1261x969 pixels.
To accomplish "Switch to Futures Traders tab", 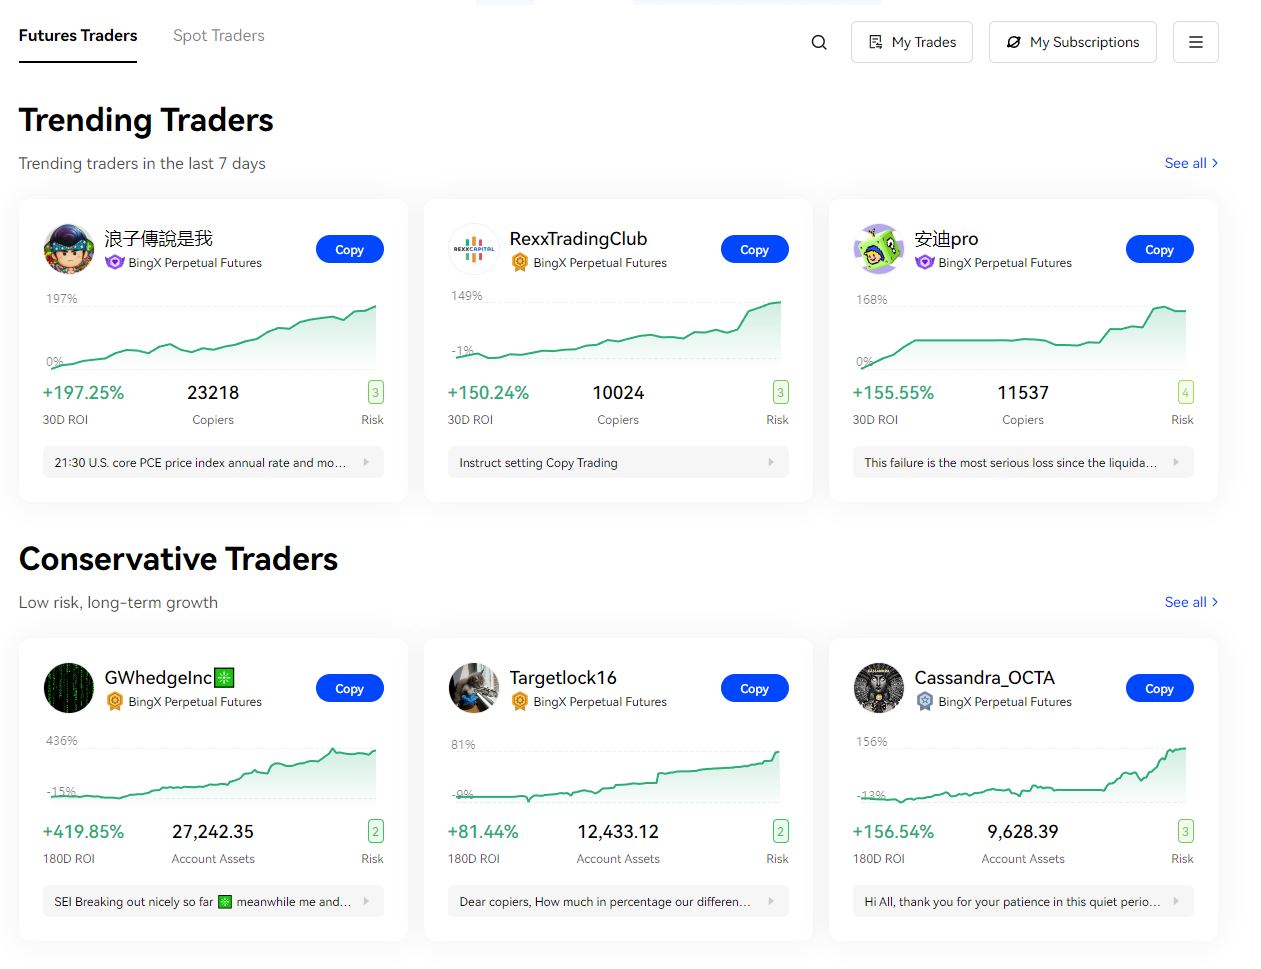I will click(78, 36).
